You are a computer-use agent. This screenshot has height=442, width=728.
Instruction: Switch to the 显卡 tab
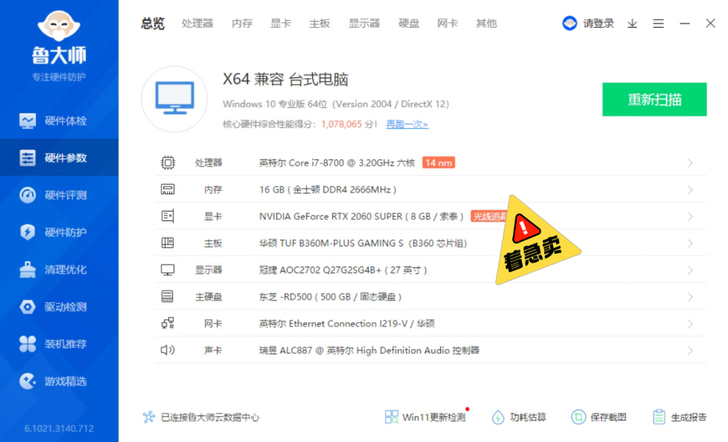pyautogui.click(x=281, y=23)
